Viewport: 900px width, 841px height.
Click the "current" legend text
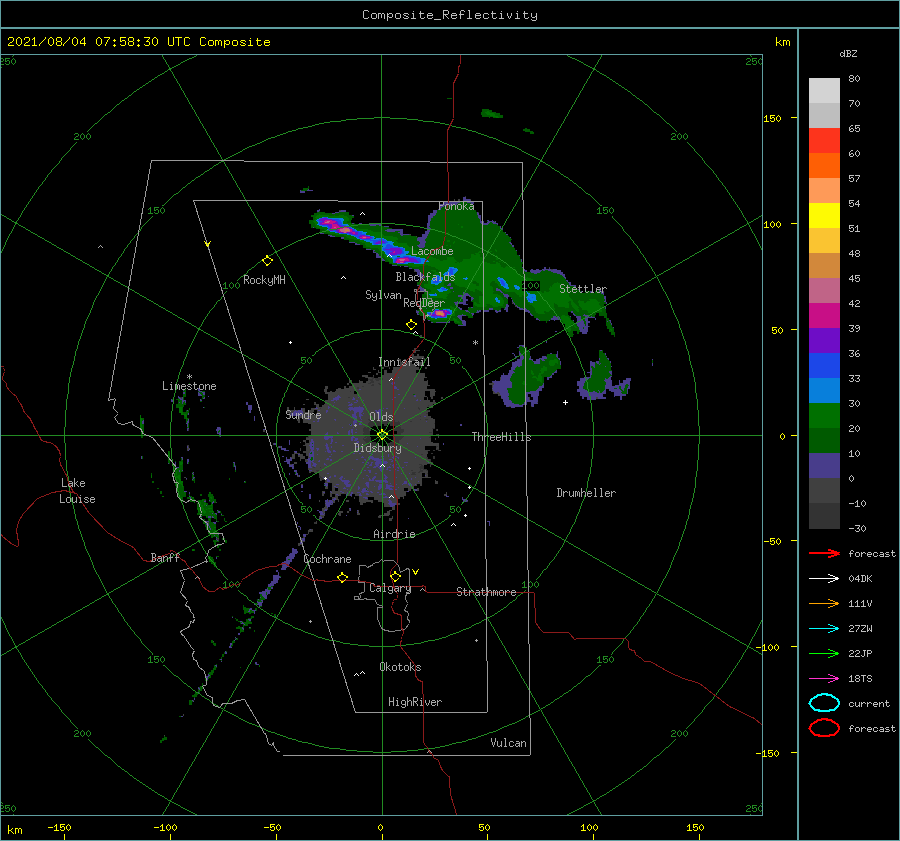pos(868,703)
